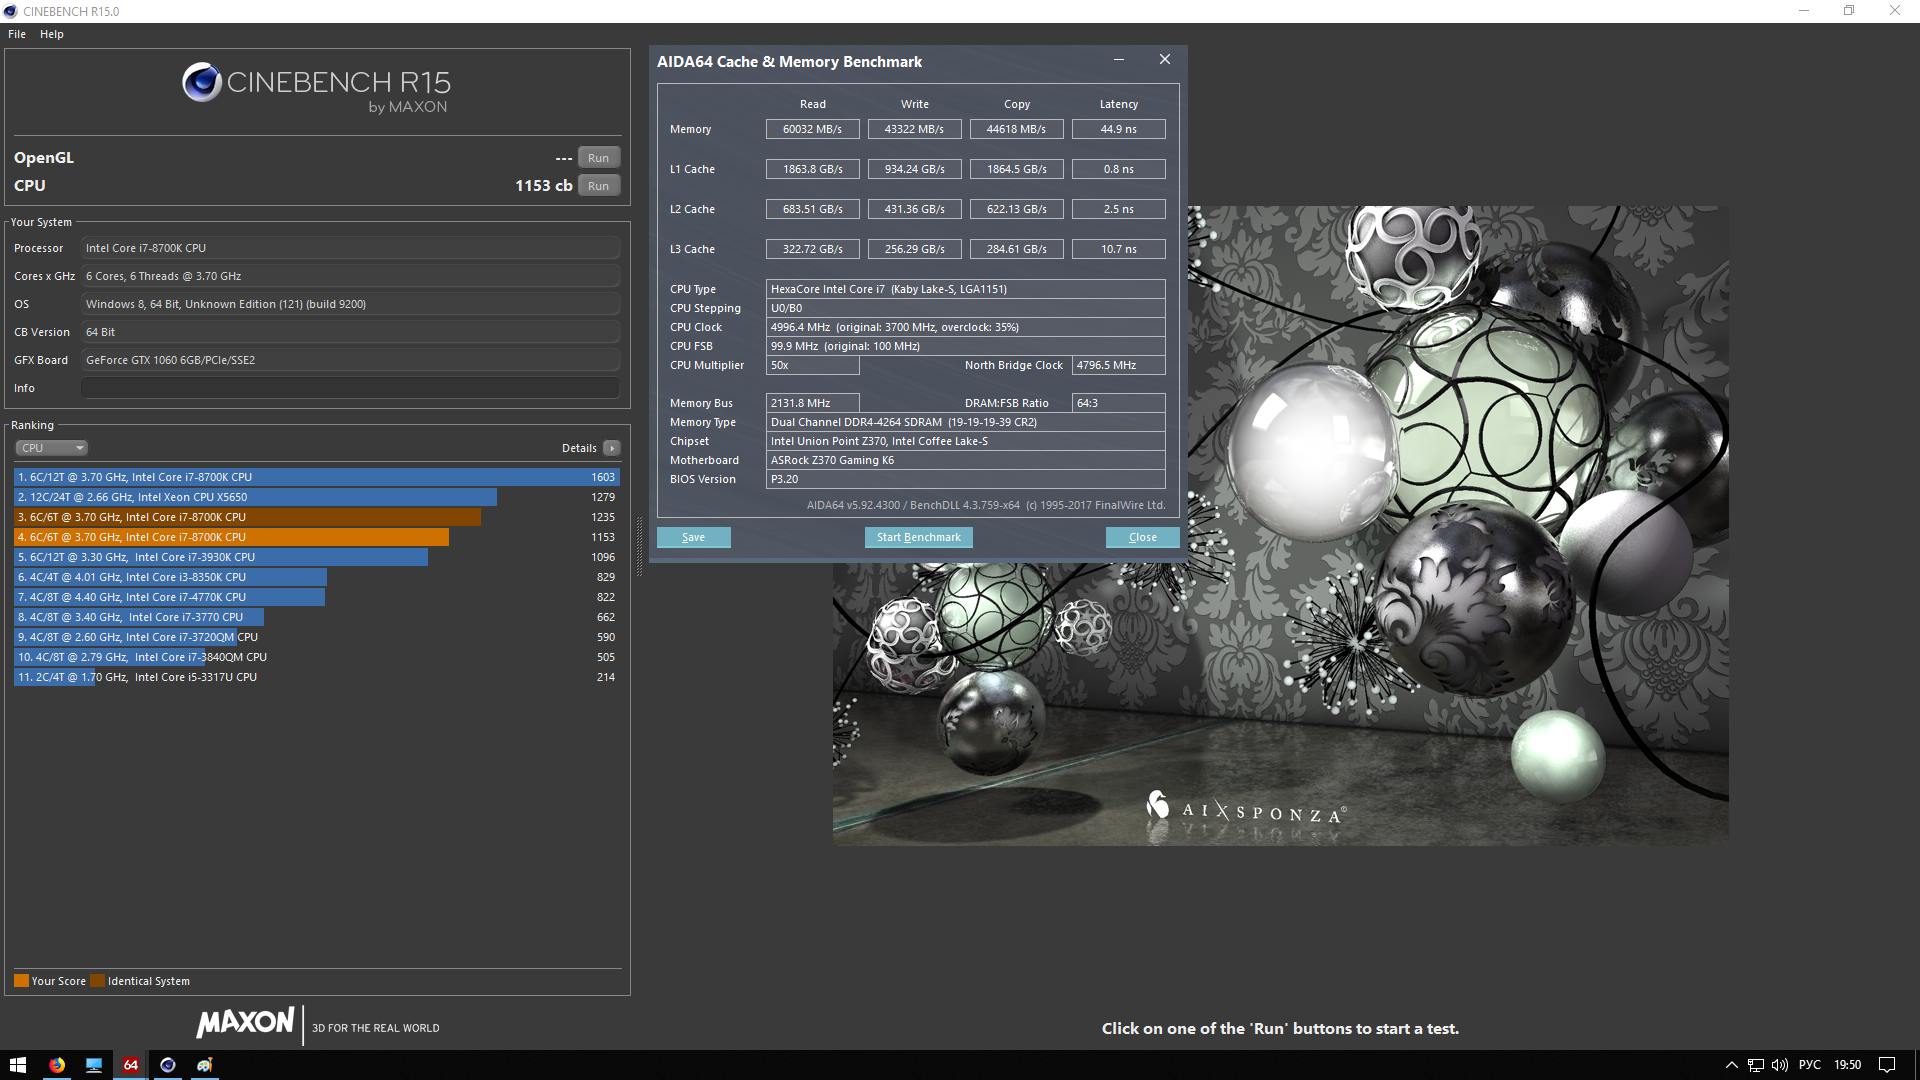This screenshot has width=1920, height=1080.
Task: Open the action center notification icon
Action: pos(1887,1065)
